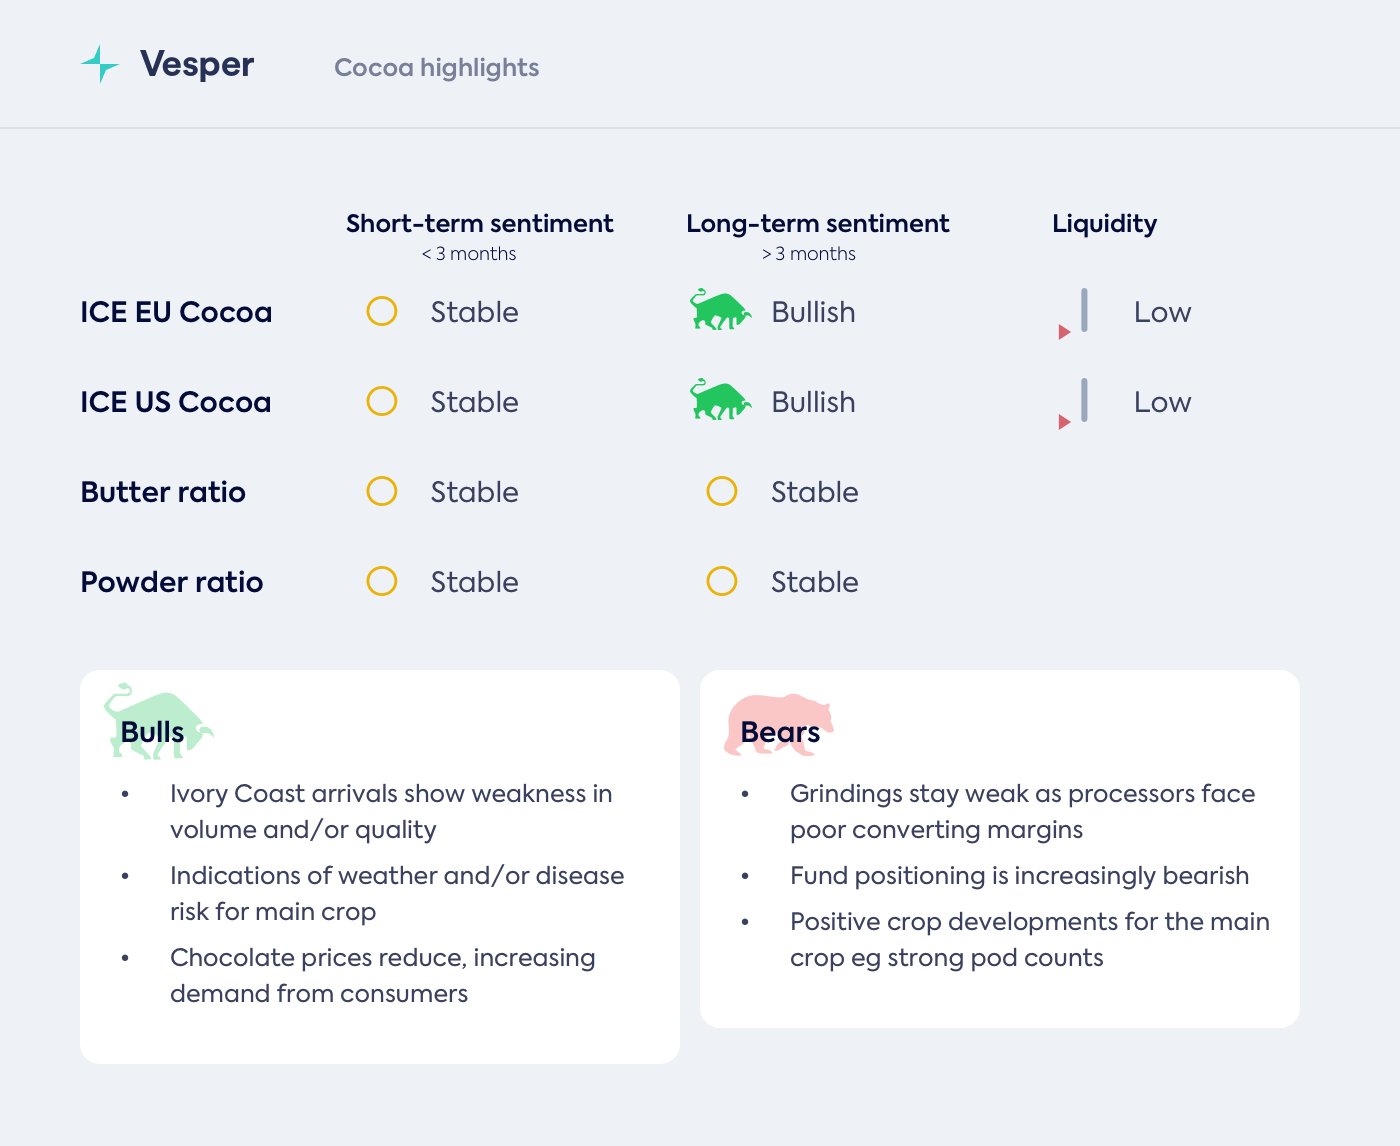Viewport: 1400px width, 1146px height.
Task: Click Butter ratio short-term stable circle
Action: tap(382, 492)
